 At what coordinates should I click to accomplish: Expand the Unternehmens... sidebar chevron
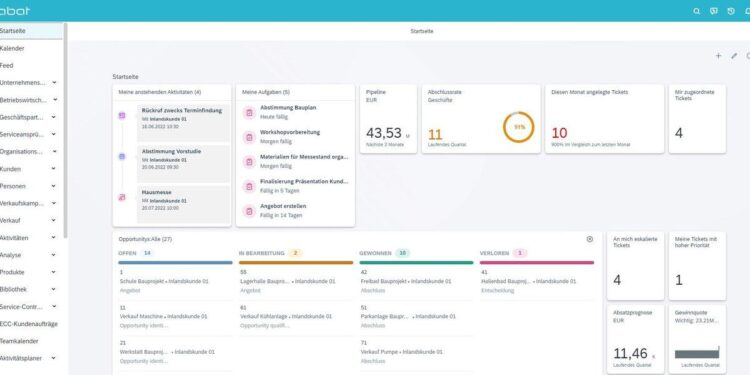point(54,83)
